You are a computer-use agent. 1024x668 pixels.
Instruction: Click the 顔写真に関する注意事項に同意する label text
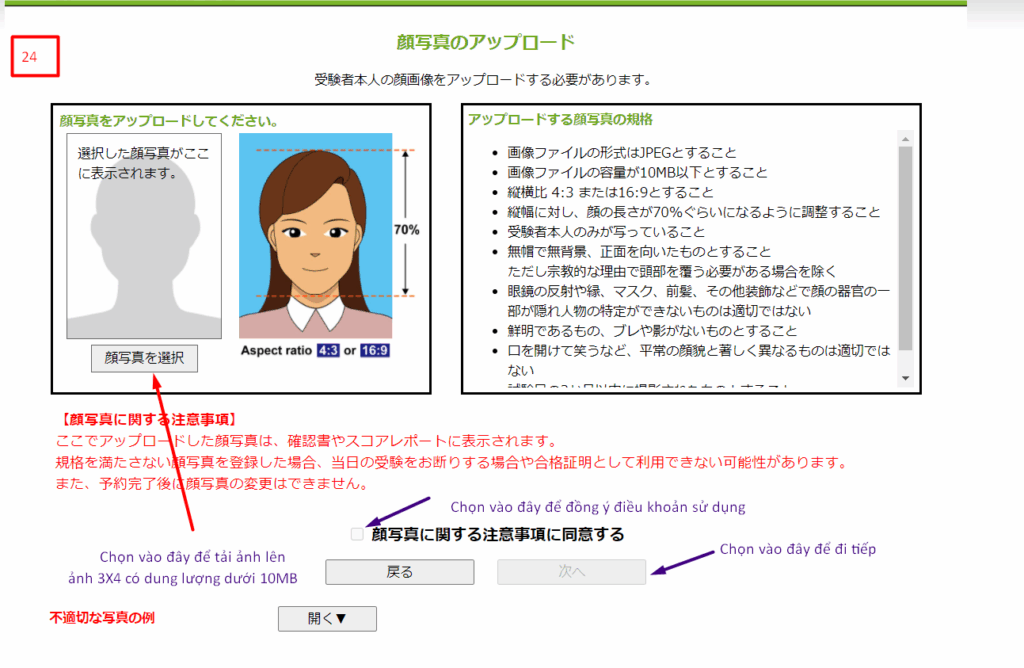[x=497, y=535]
